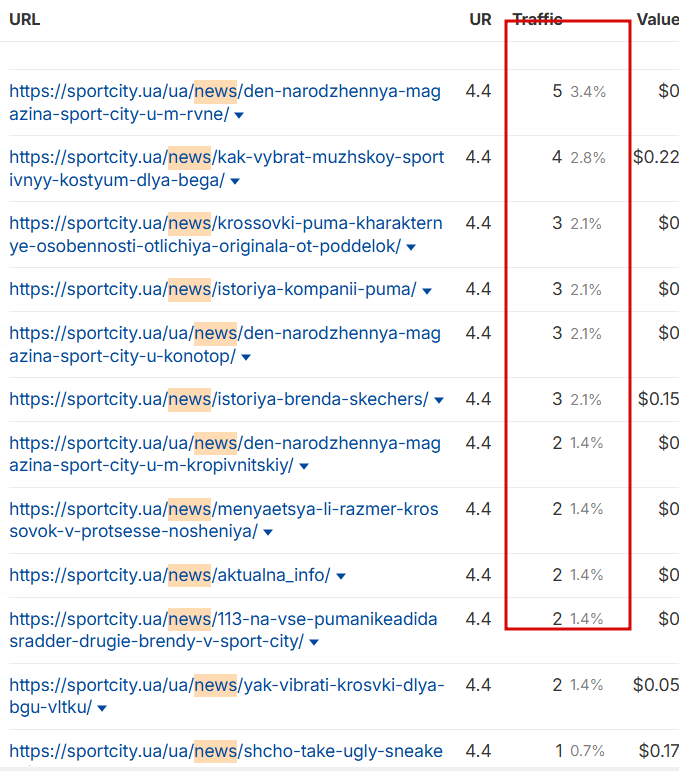Select the $0.22 value cell
This screenshot has width=679, height=771.
656,157
